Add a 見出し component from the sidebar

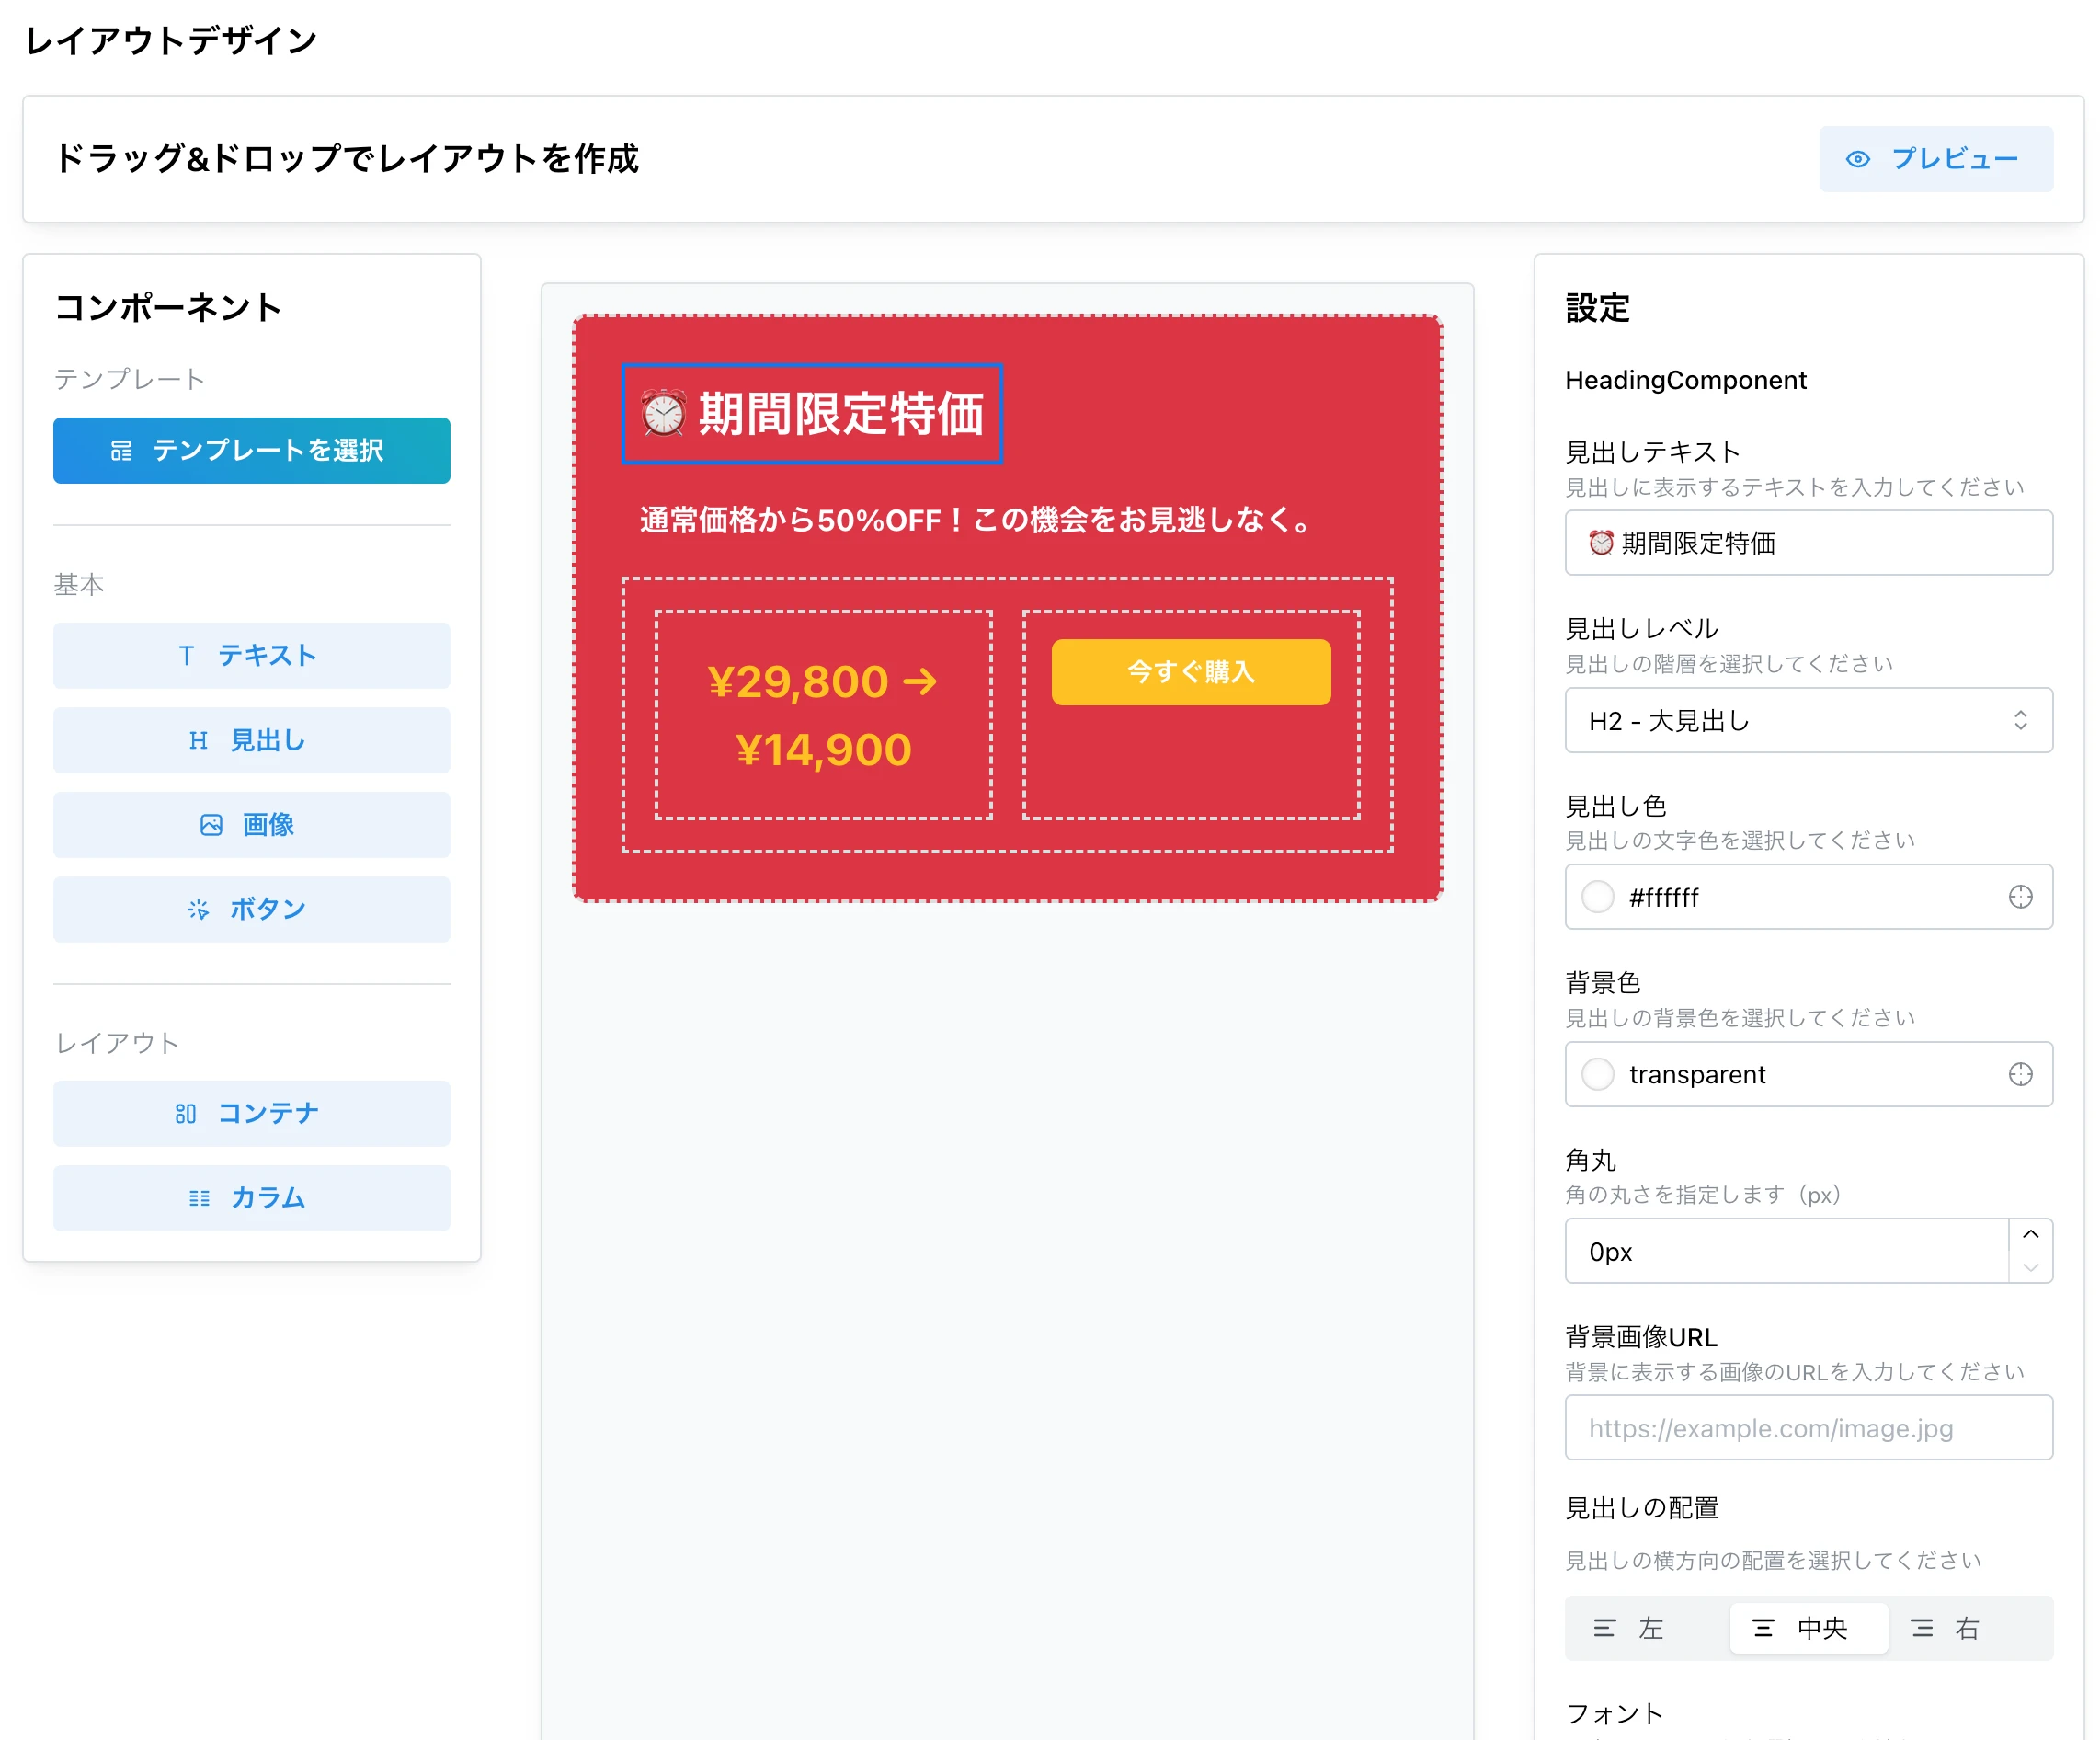click(x=251, y=740)
